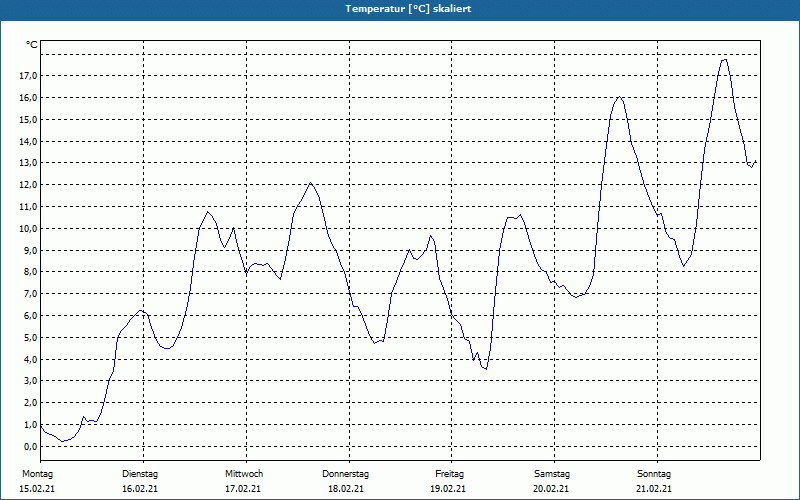Click the 15,0 y-axis label
The height and width of the screenshot is (500, 800).
[28, 119]
